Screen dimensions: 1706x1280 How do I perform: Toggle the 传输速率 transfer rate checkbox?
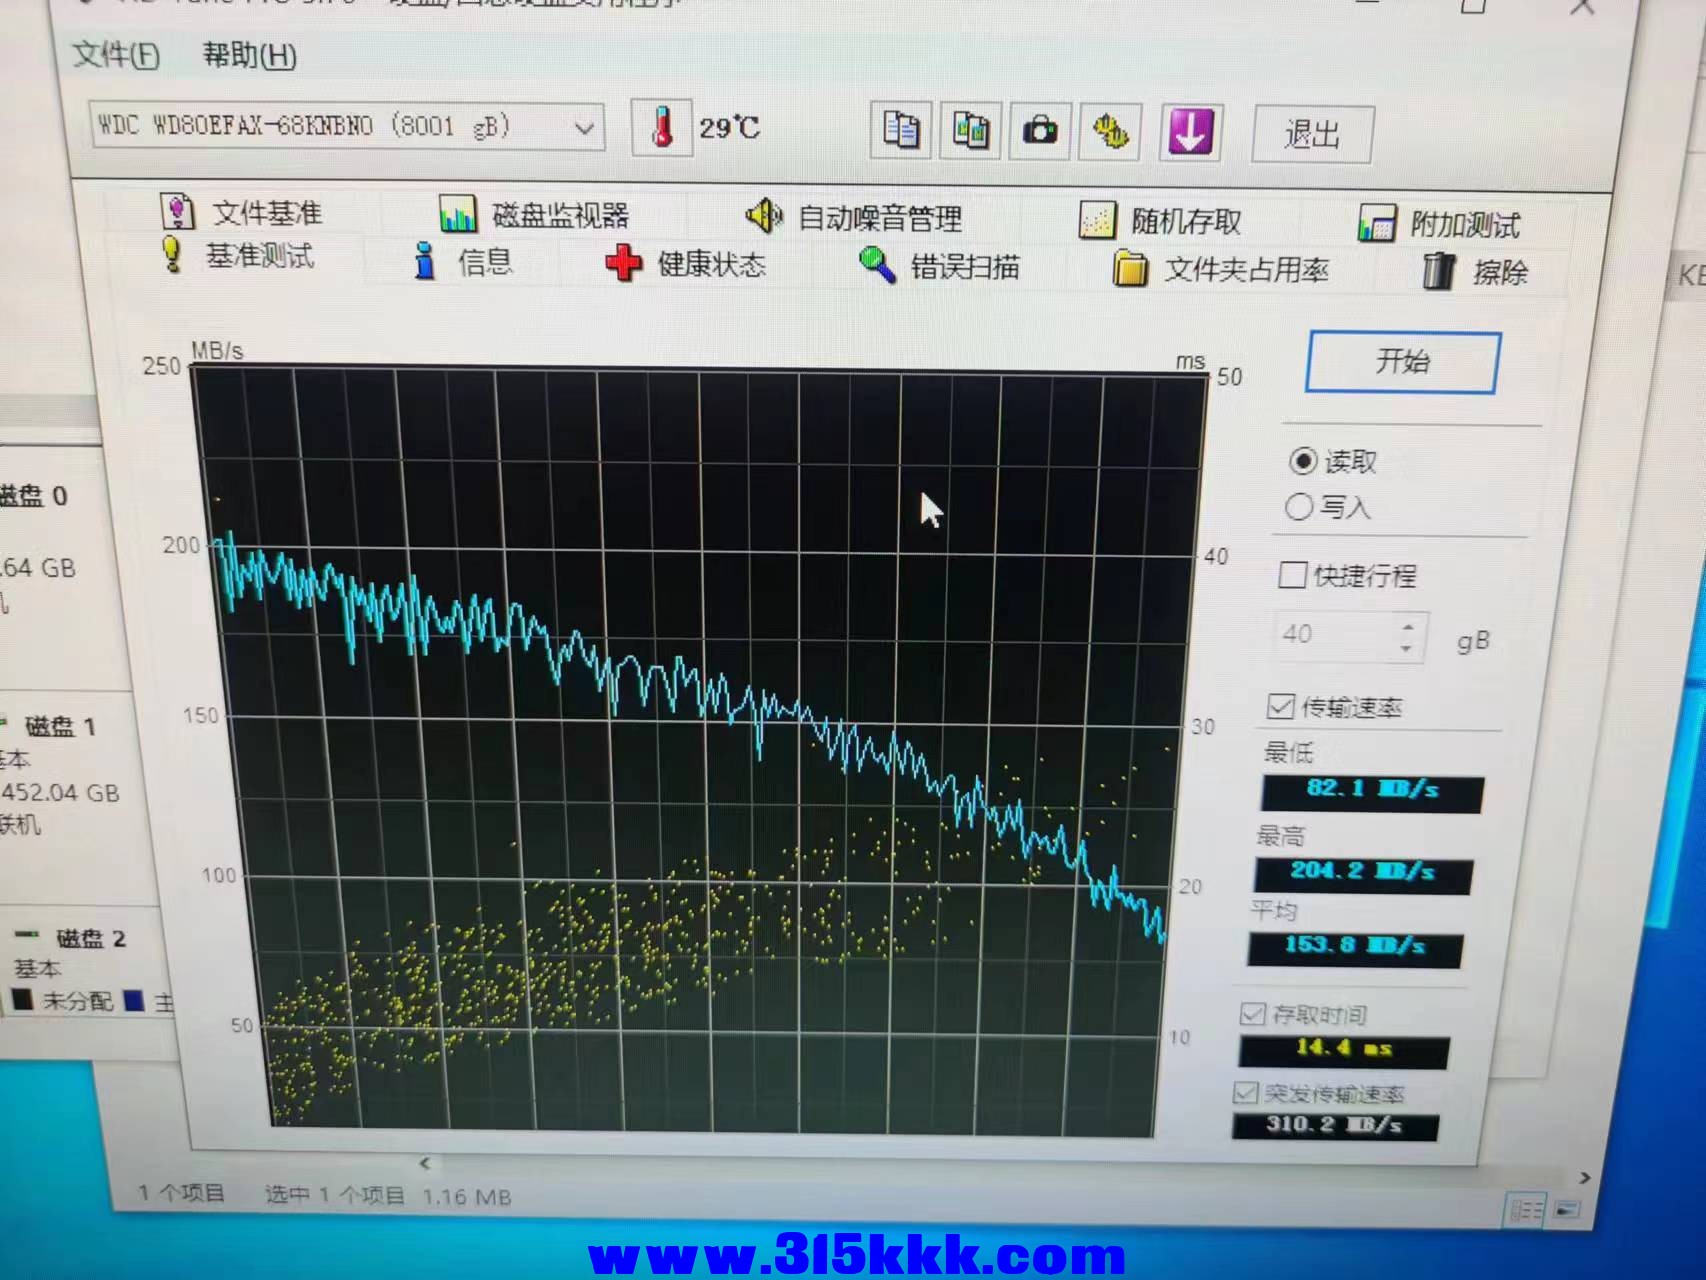1280,707
